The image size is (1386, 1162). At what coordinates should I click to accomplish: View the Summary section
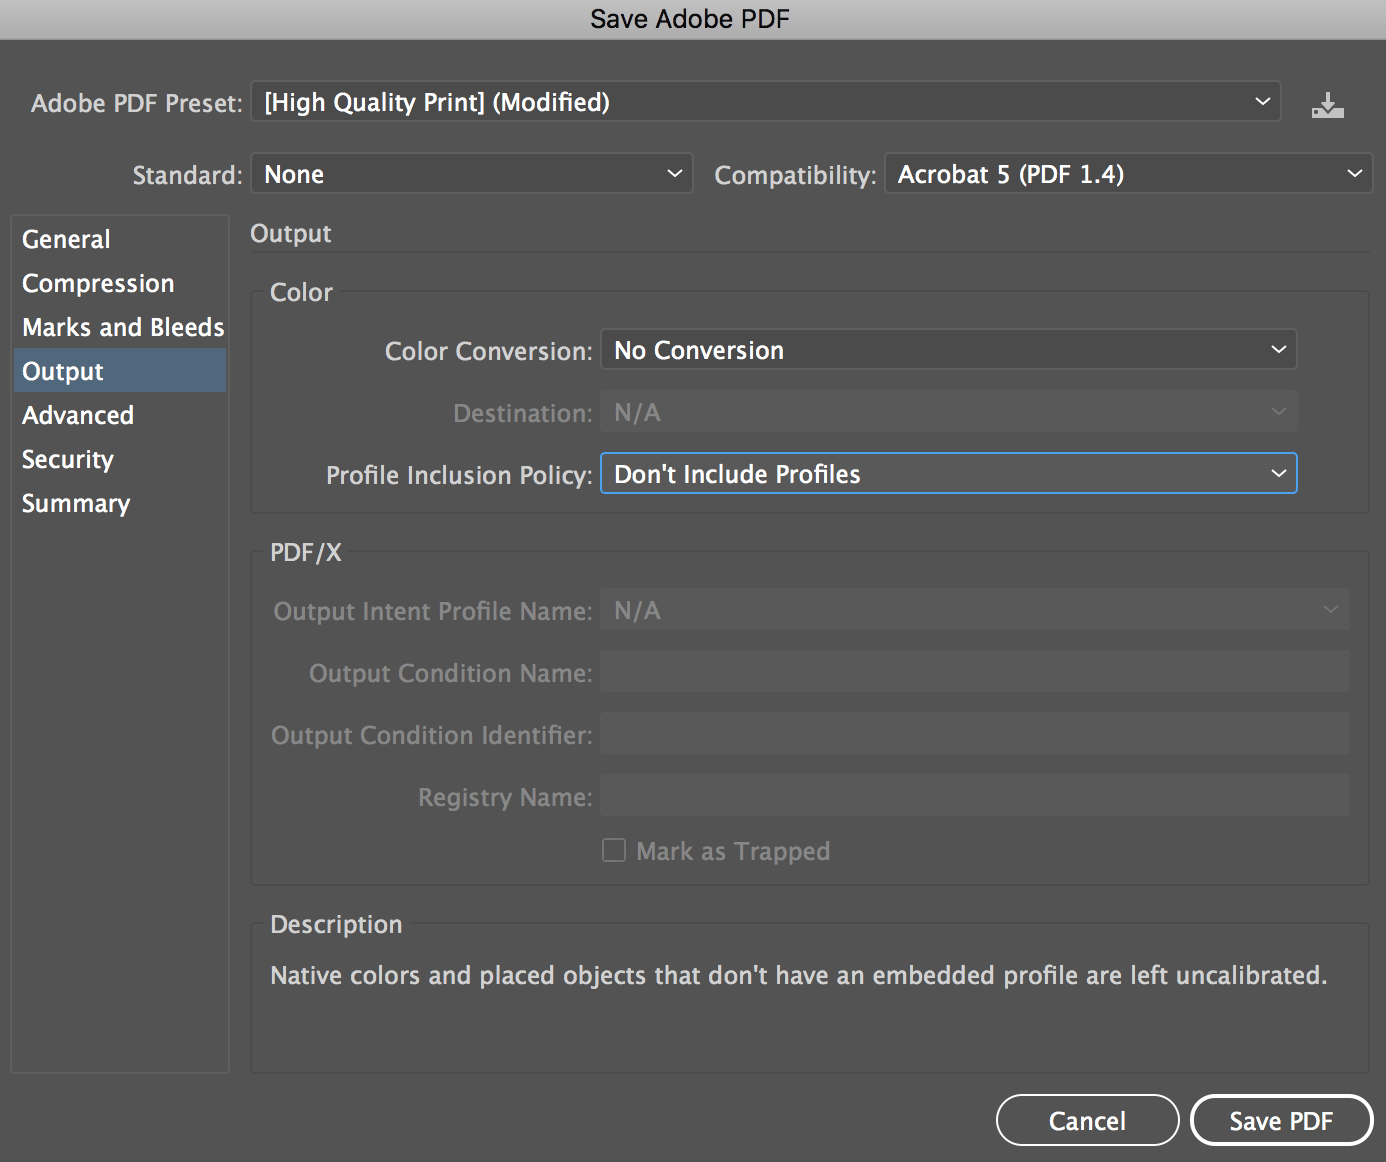[x=119, y=503]
